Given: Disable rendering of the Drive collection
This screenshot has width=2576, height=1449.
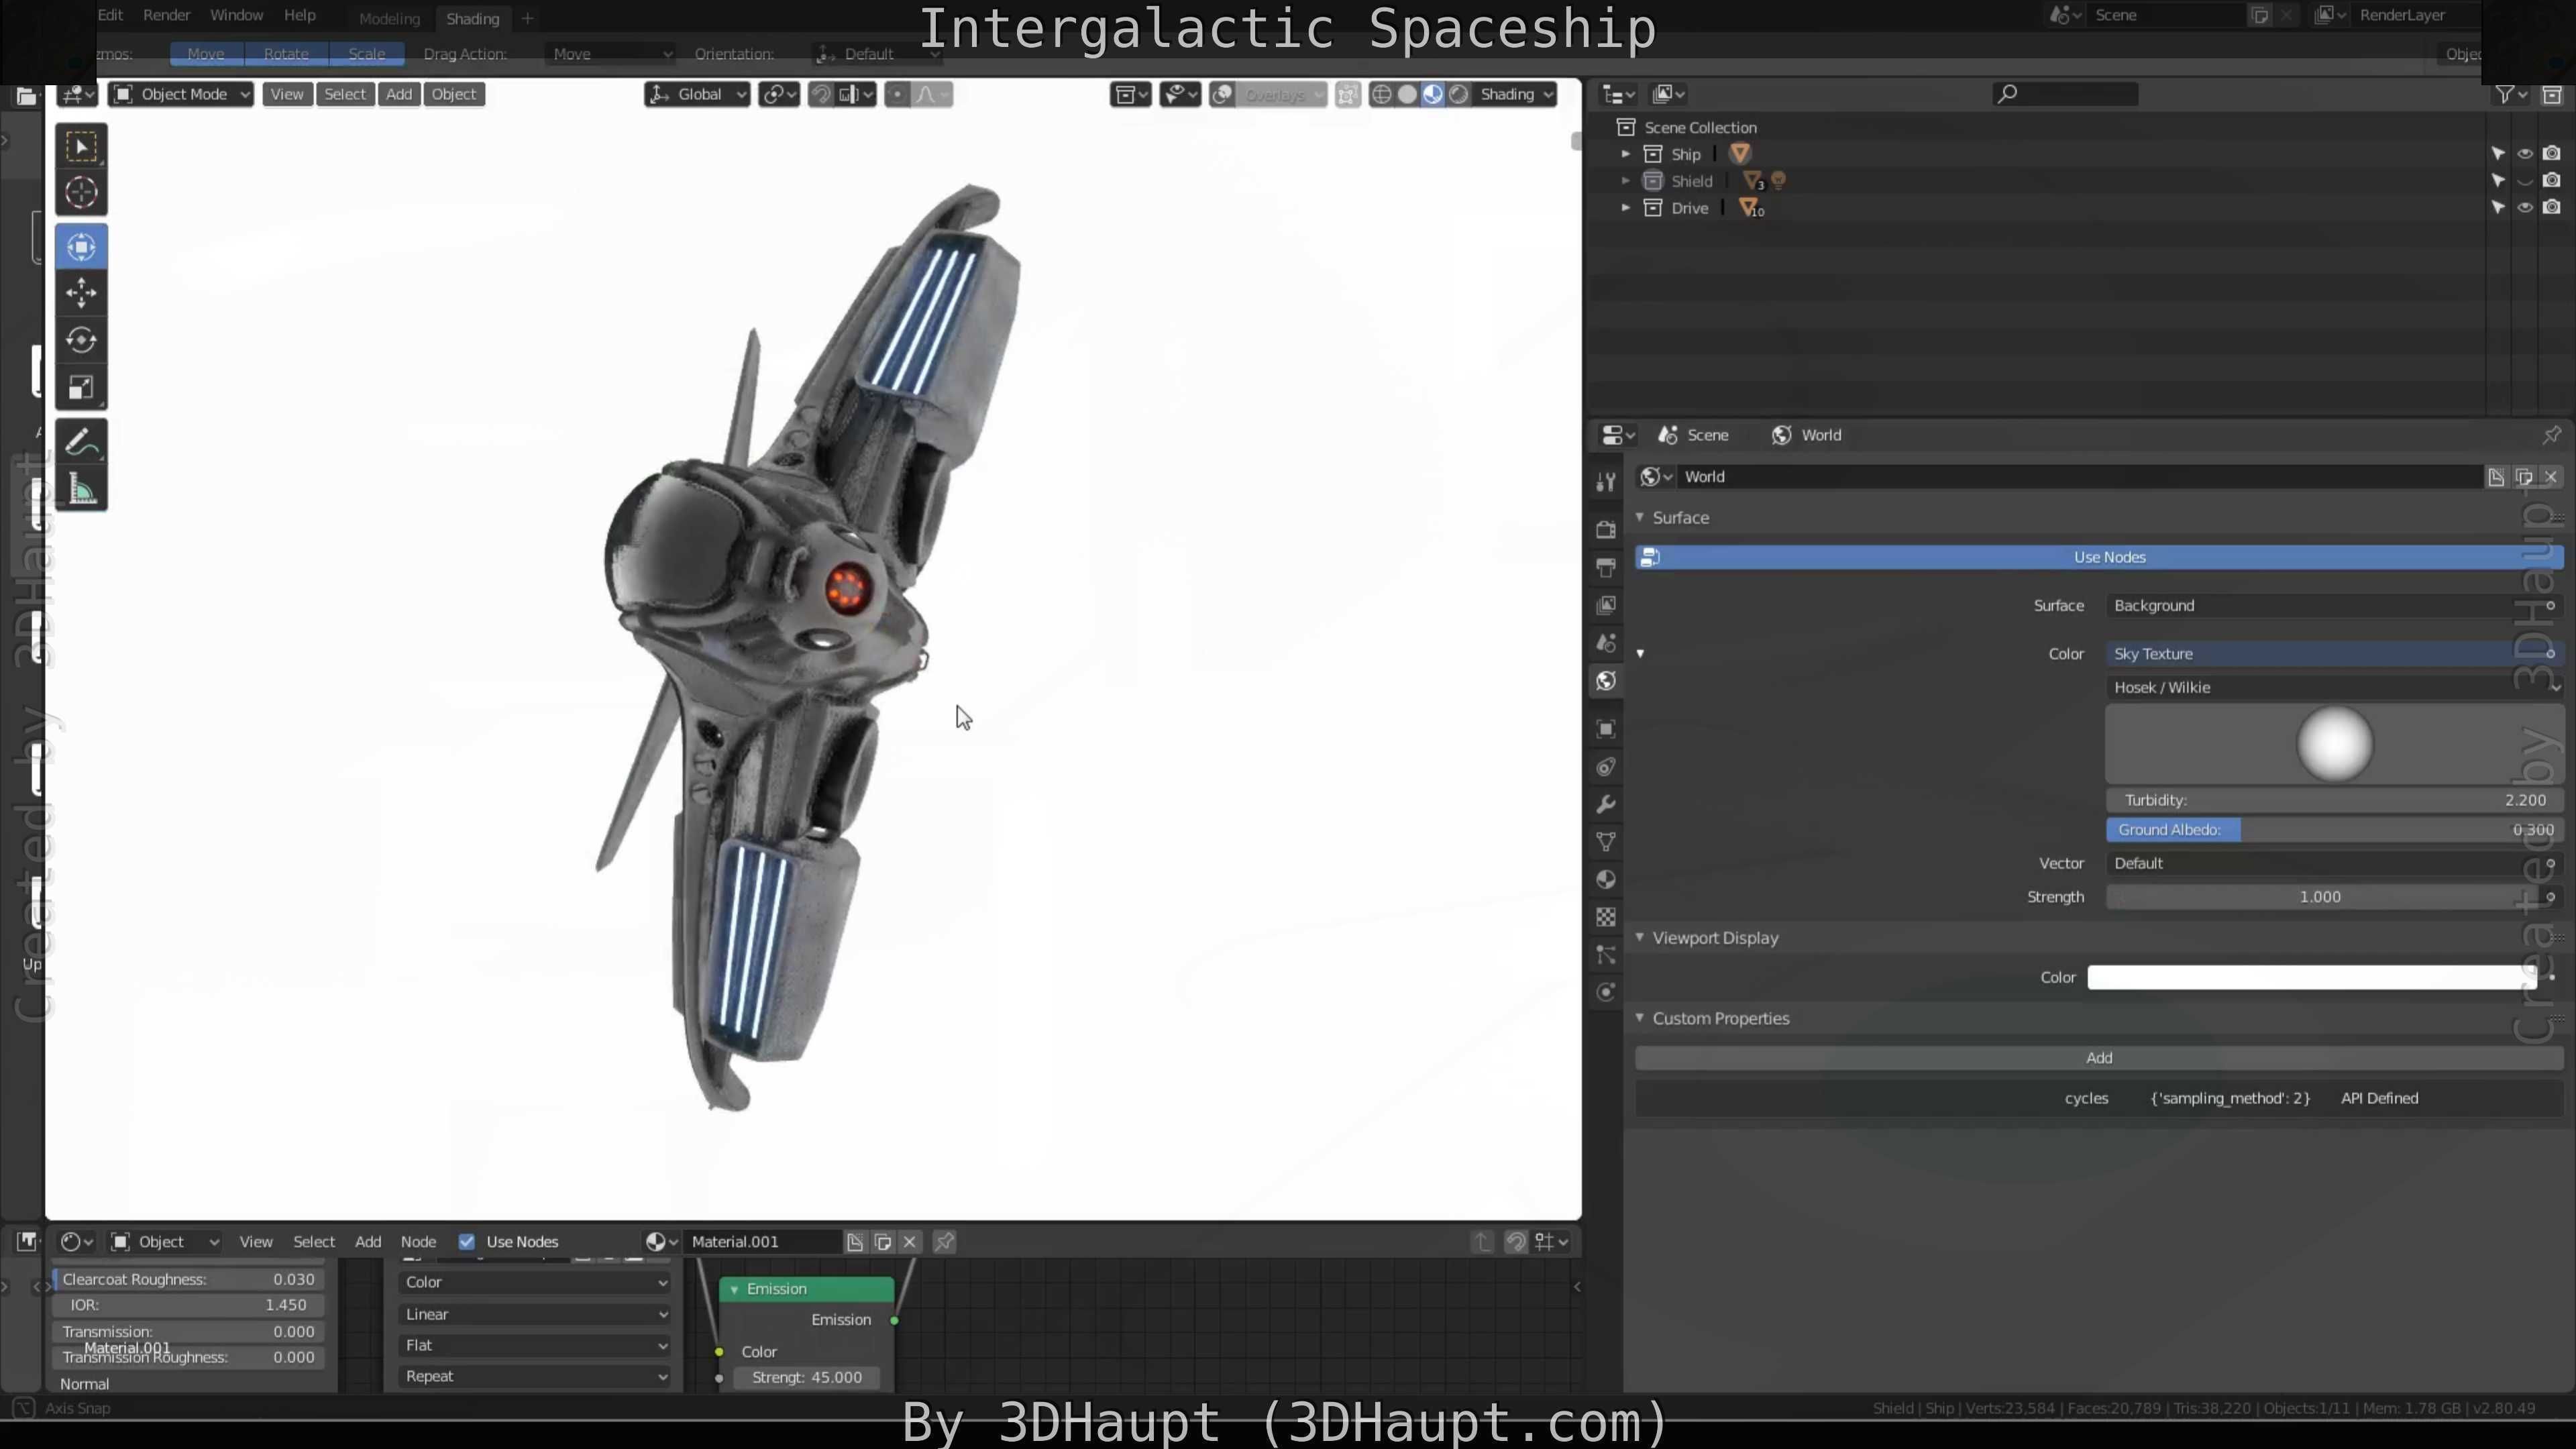Looking at the screenshot, I should coord(2552,208).
